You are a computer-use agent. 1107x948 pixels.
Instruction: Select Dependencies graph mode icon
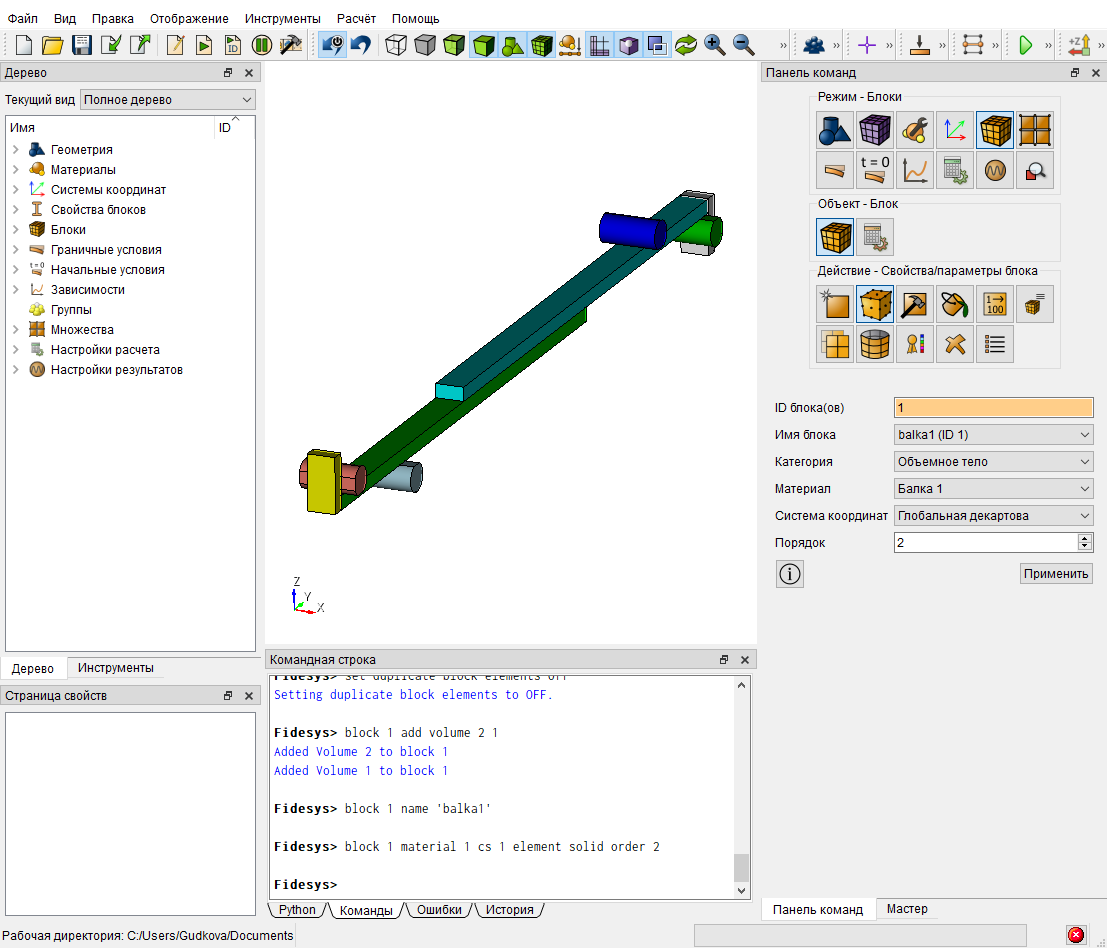coord(915,170)
